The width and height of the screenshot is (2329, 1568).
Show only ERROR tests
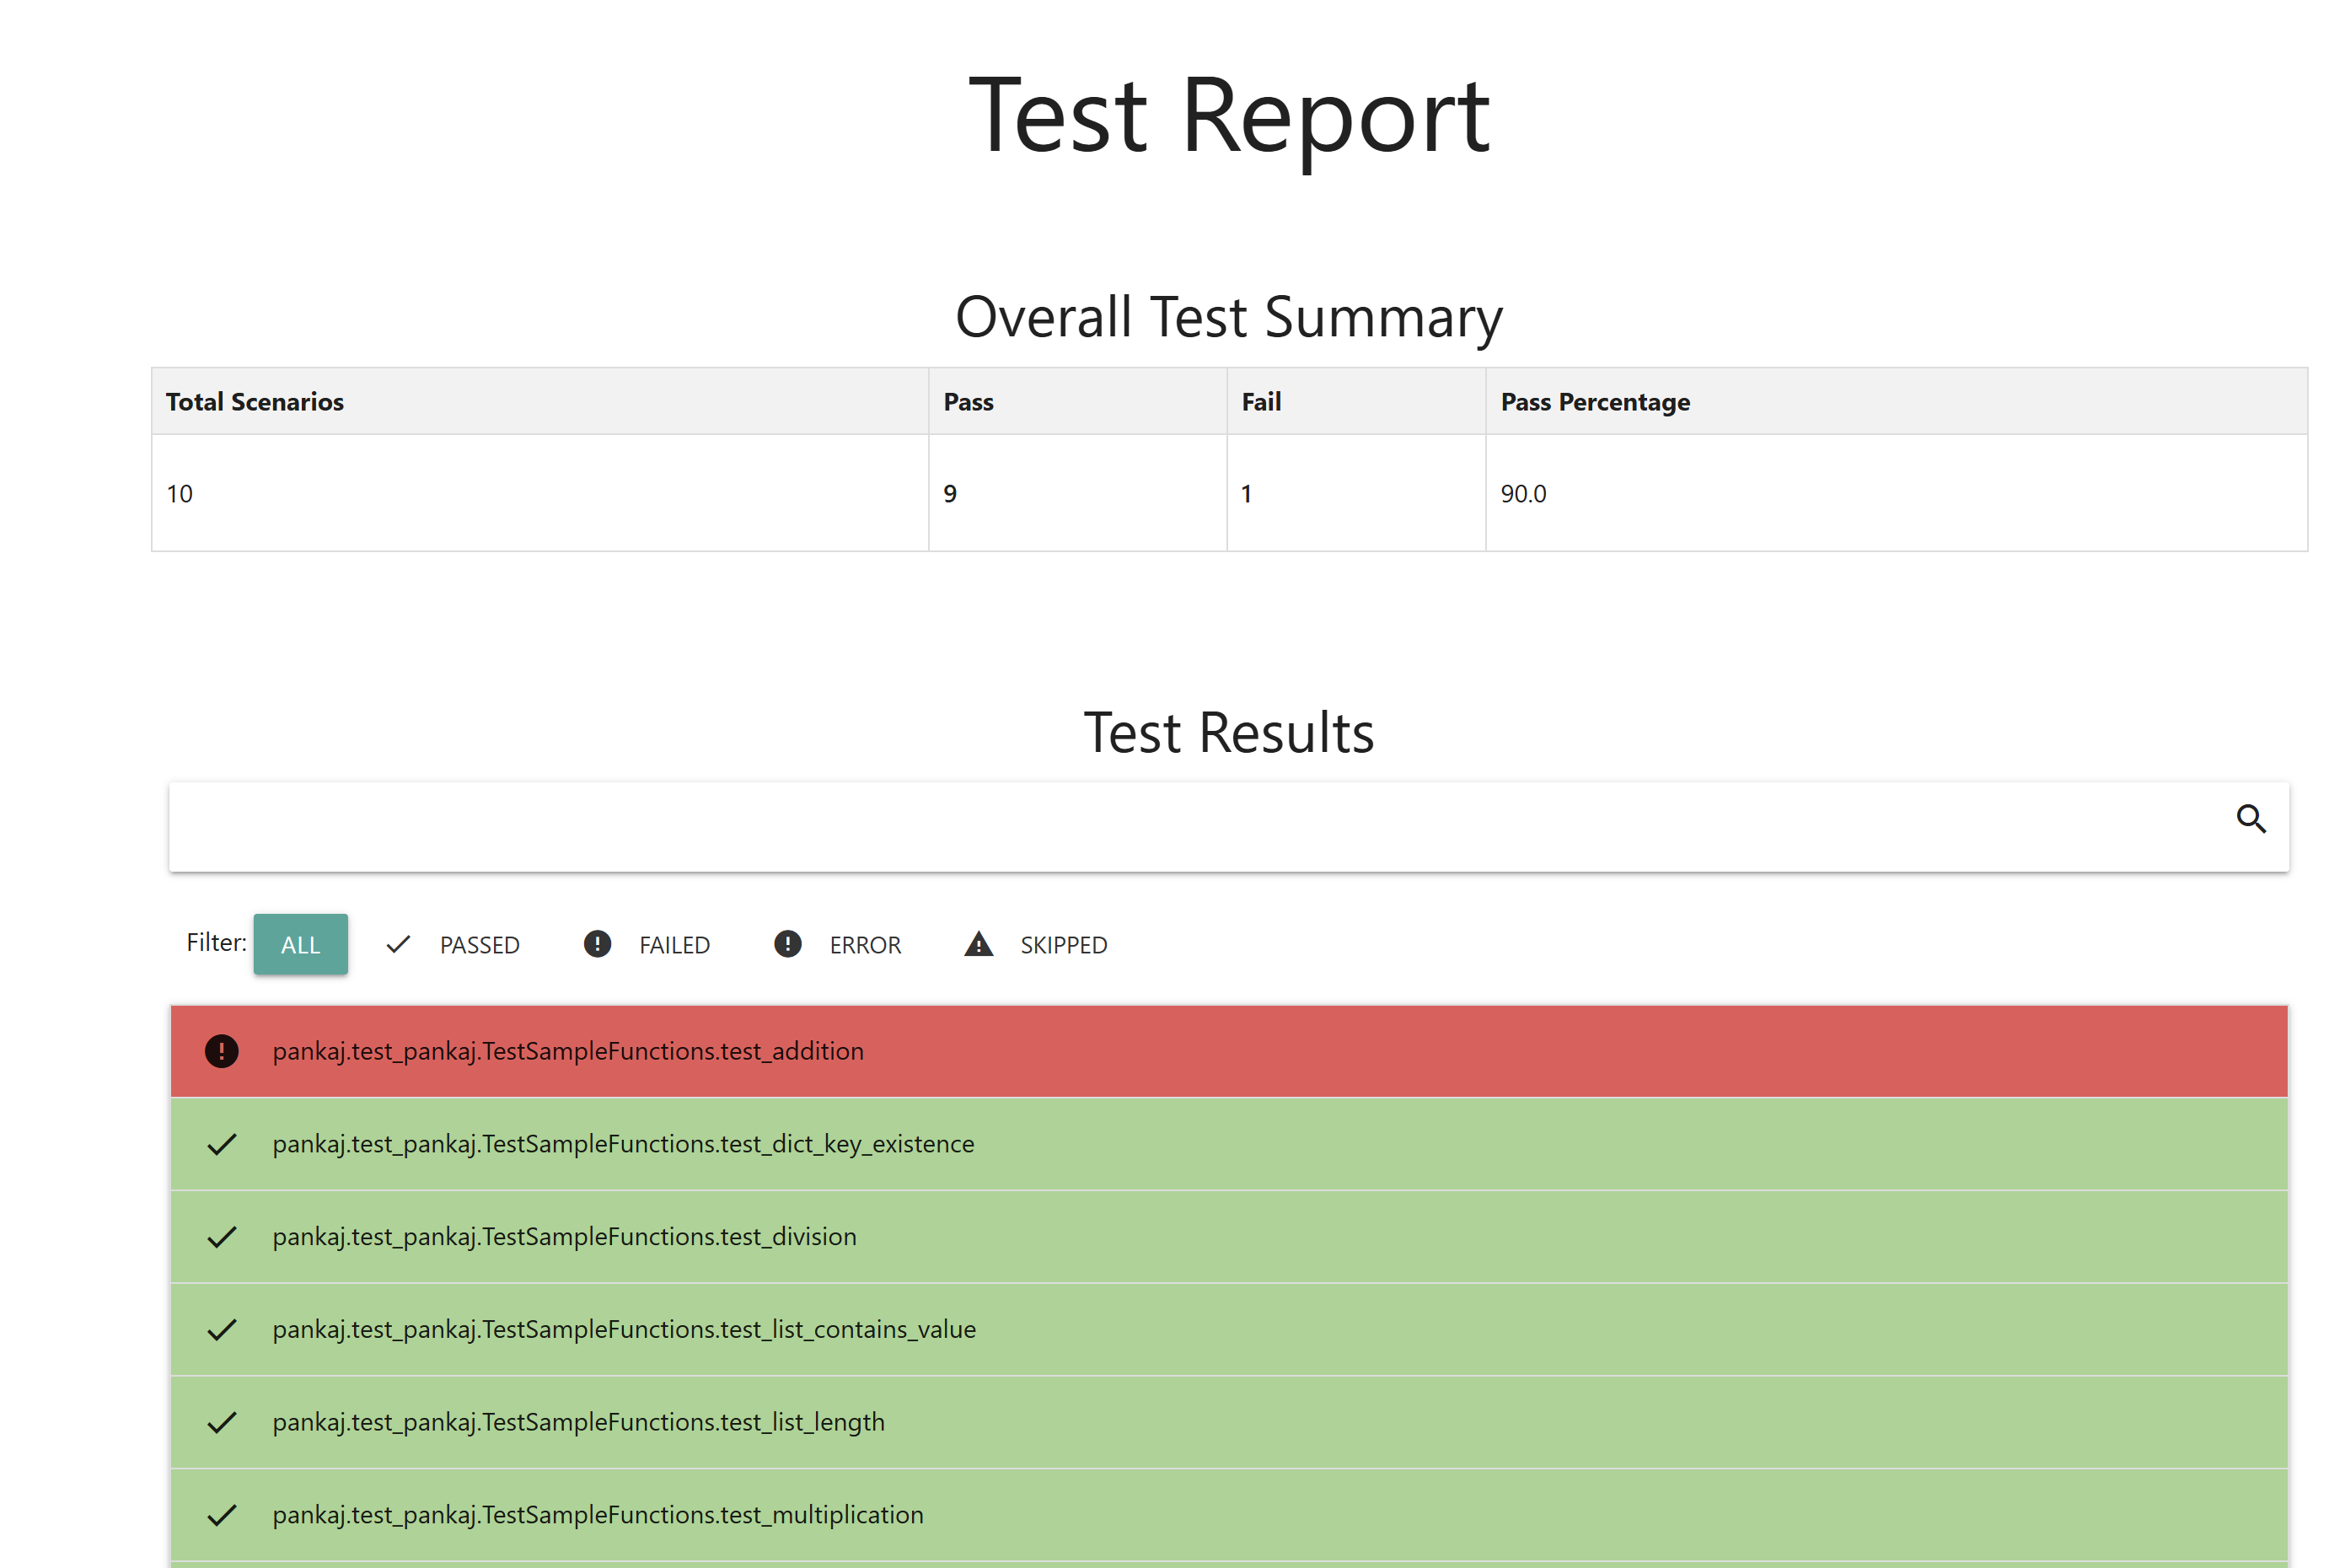tap(864, 944)
